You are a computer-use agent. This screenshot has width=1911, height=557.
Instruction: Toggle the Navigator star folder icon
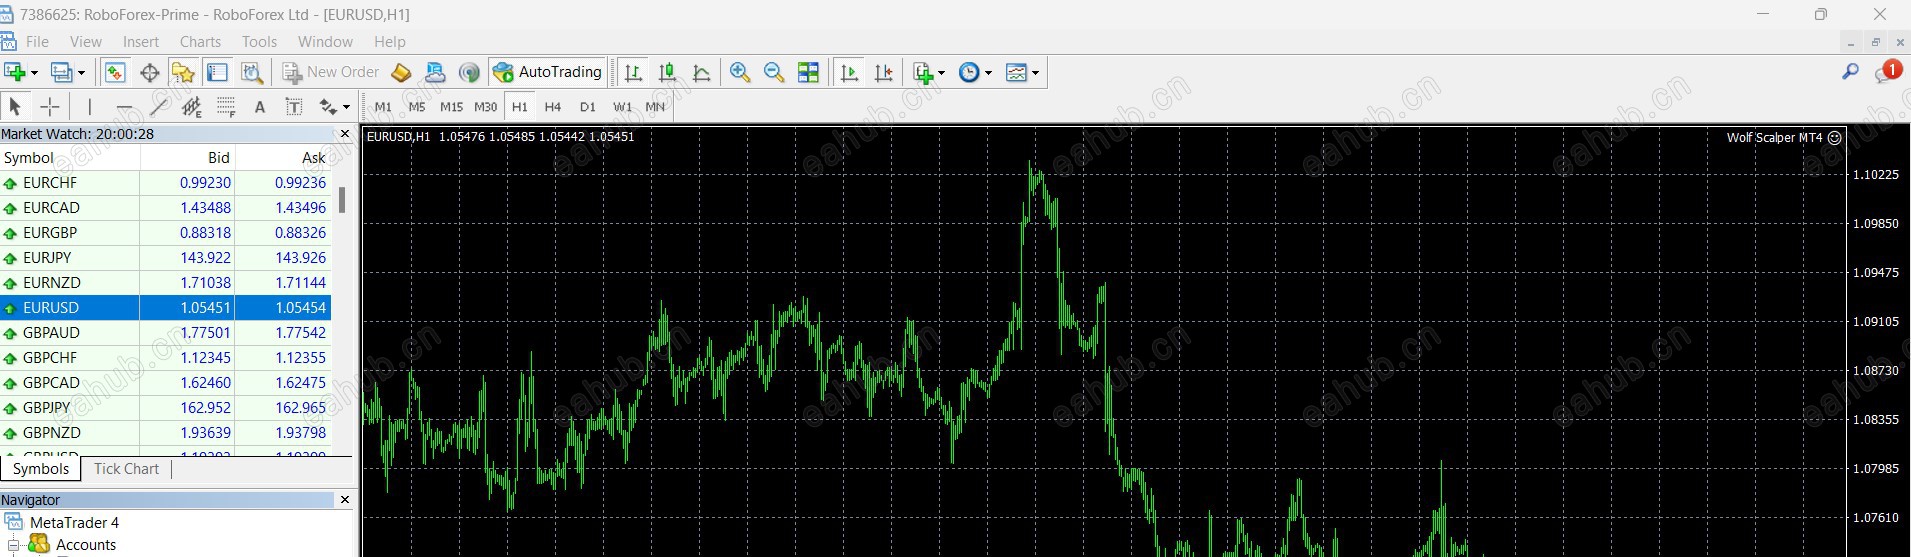pyautogui.click(x=183, y=72)
